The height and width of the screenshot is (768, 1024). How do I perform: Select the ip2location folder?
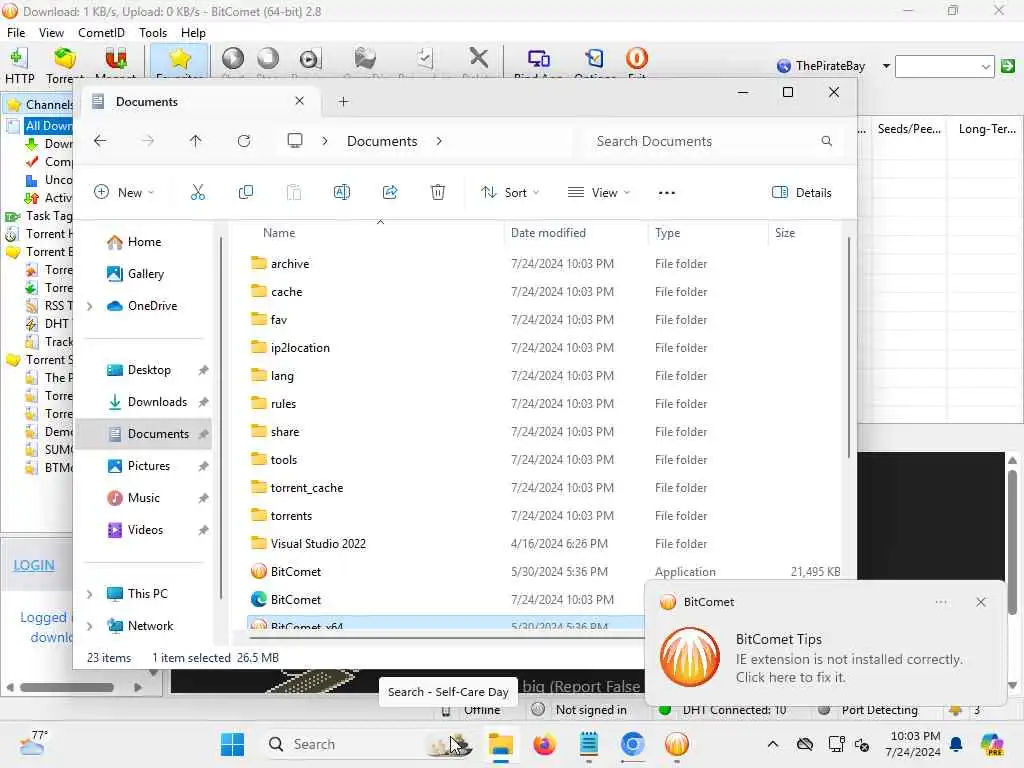click(300, 347)
